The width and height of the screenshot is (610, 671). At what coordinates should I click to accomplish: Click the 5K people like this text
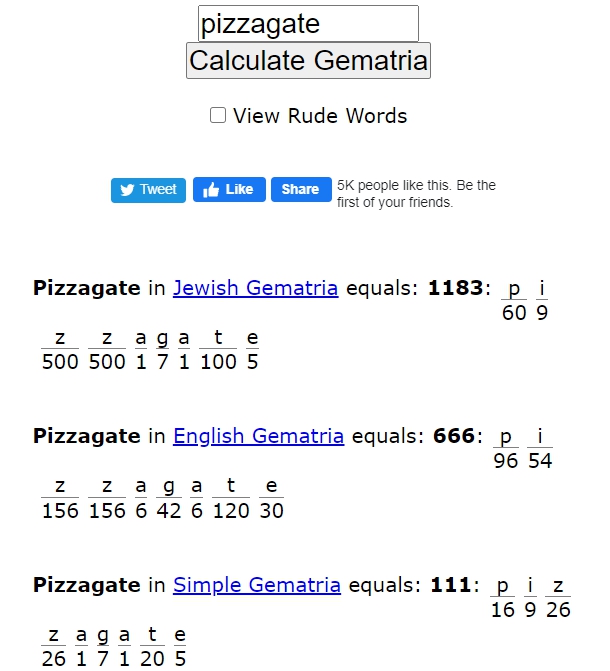[x=416, y=193]
